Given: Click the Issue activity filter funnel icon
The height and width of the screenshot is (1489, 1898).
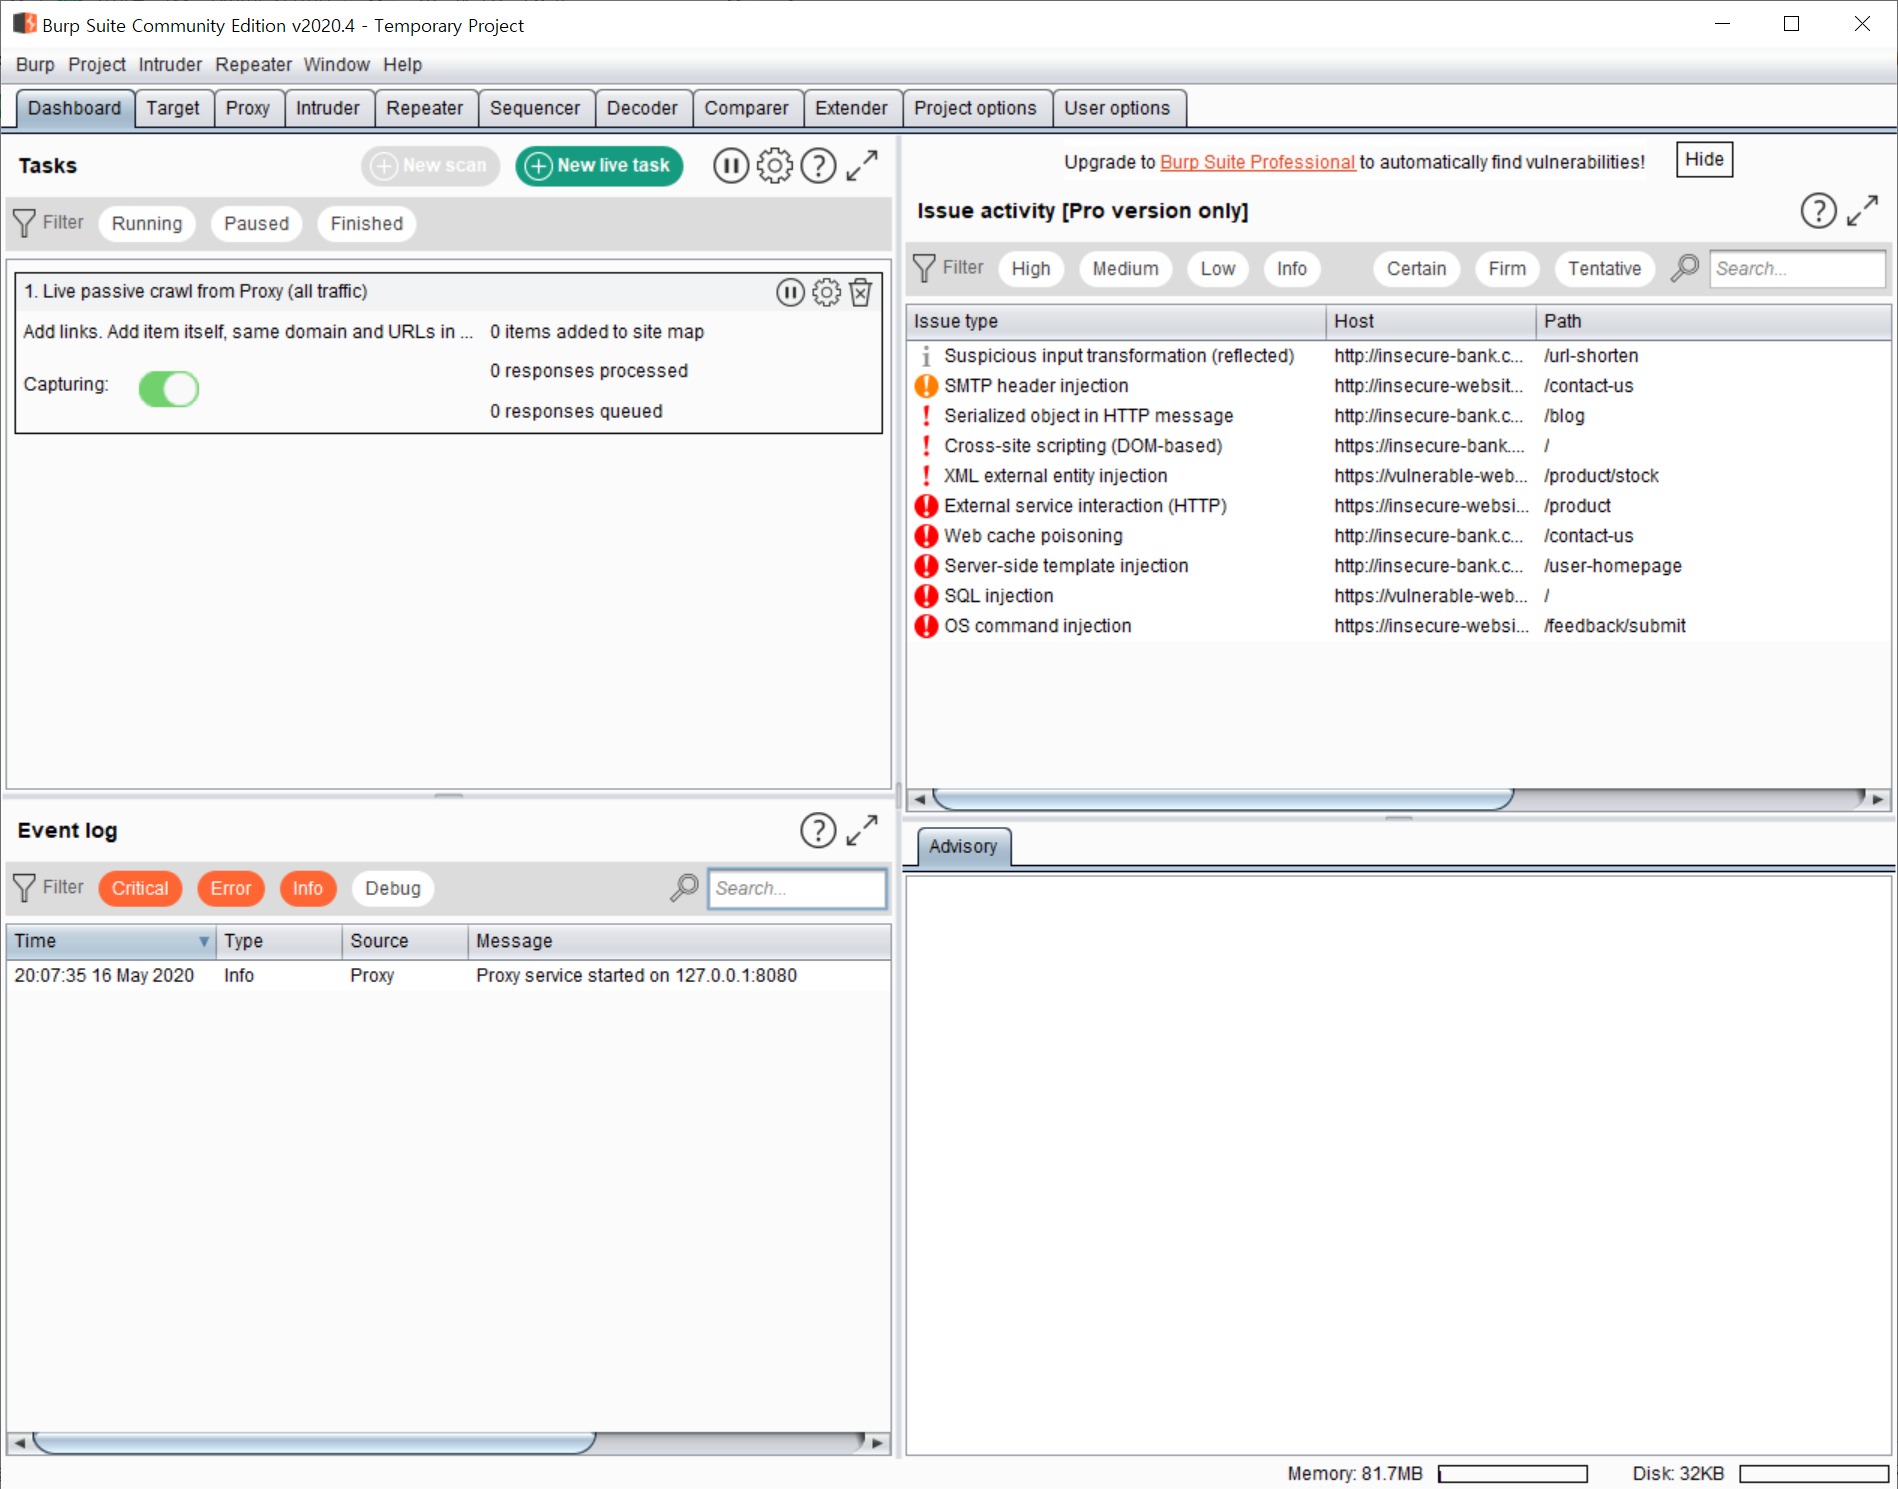Looking at the screenshot, I should pos(924,268).
